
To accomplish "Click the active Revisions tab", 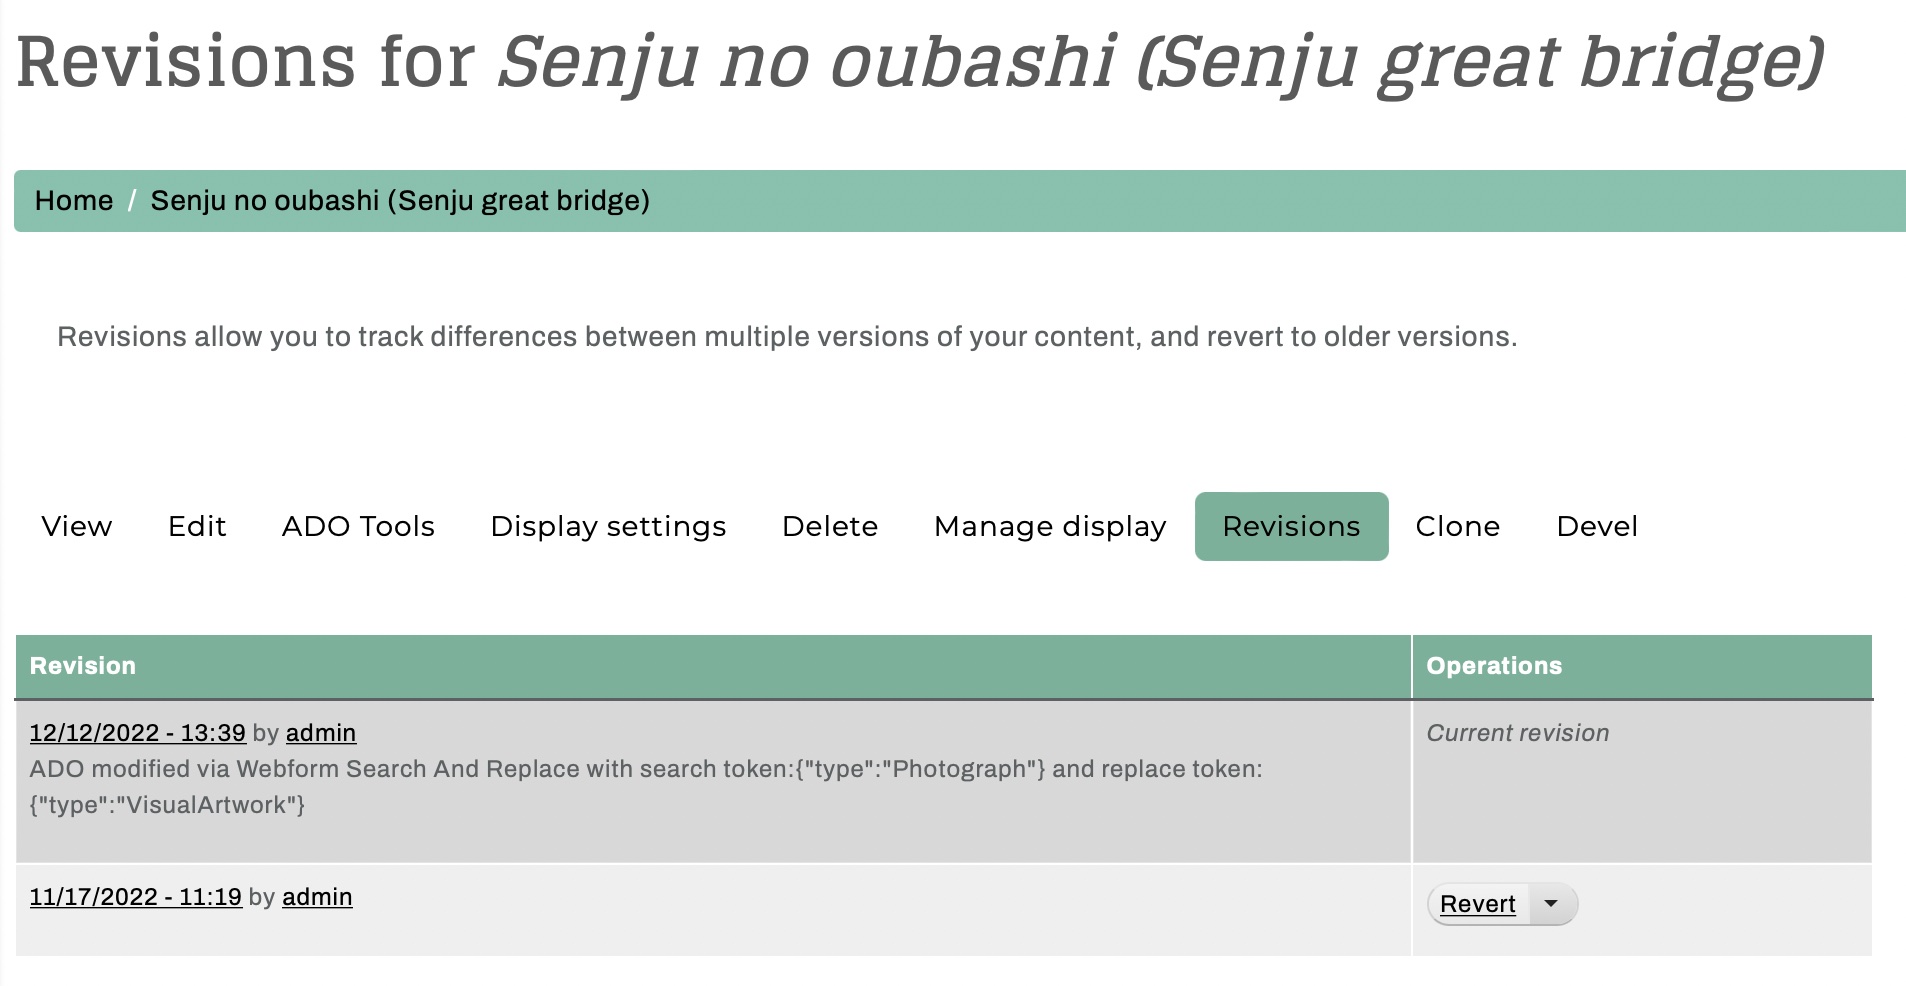I will [x=1291, y=526].
